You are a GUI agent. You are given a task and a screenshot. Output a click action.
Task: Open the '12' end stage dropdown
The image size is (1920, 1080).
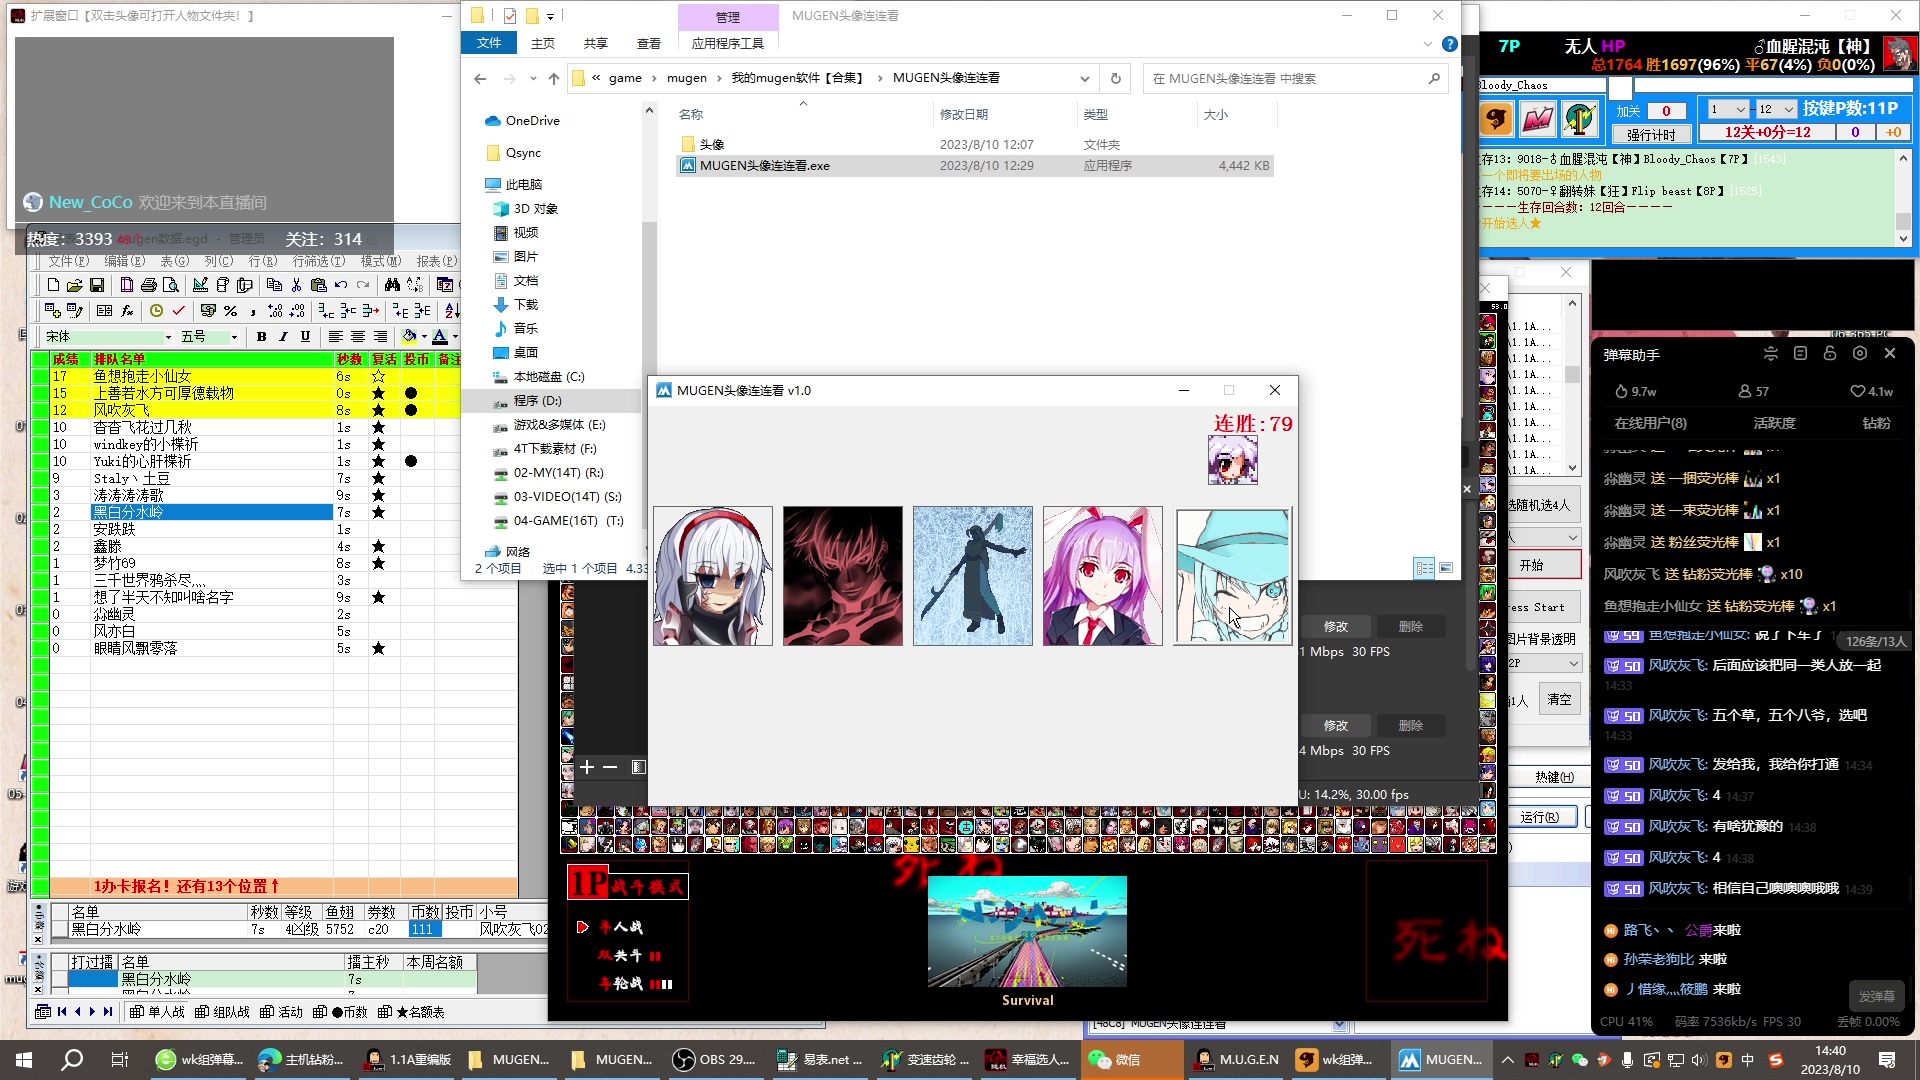(x=1777, y=109)
